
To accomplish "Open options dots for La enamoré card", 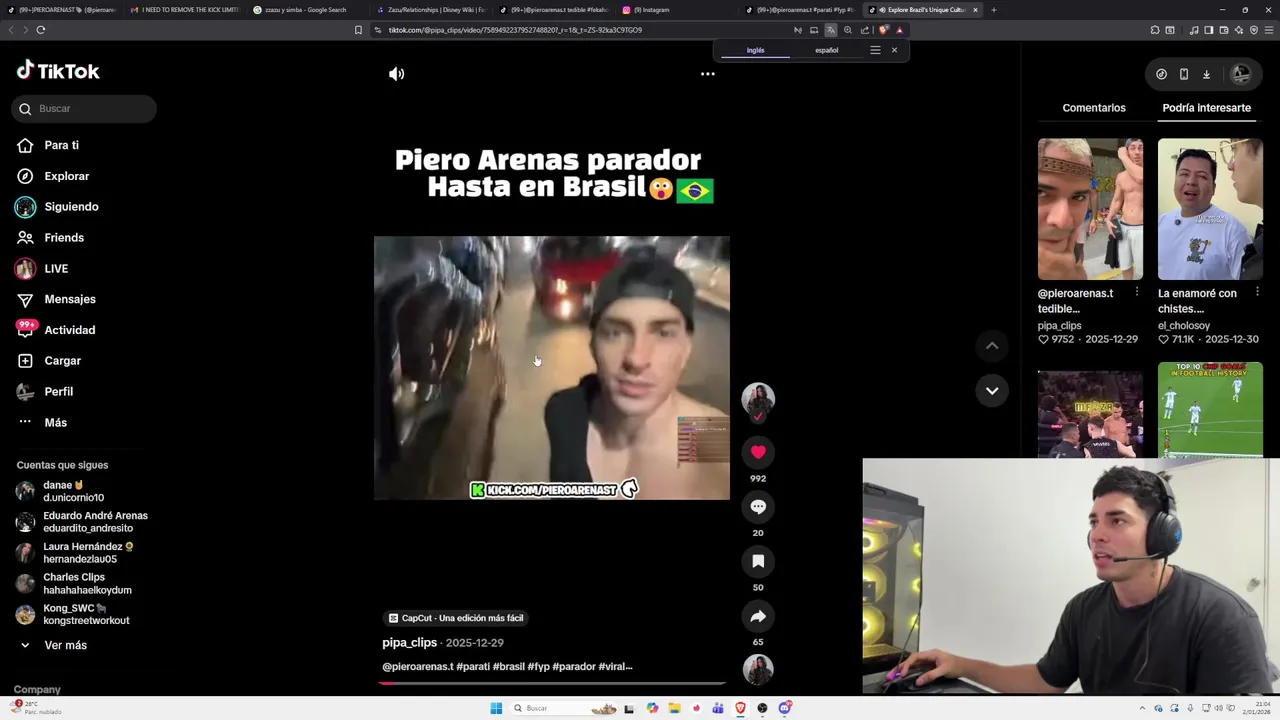I will click(1257, 292).
